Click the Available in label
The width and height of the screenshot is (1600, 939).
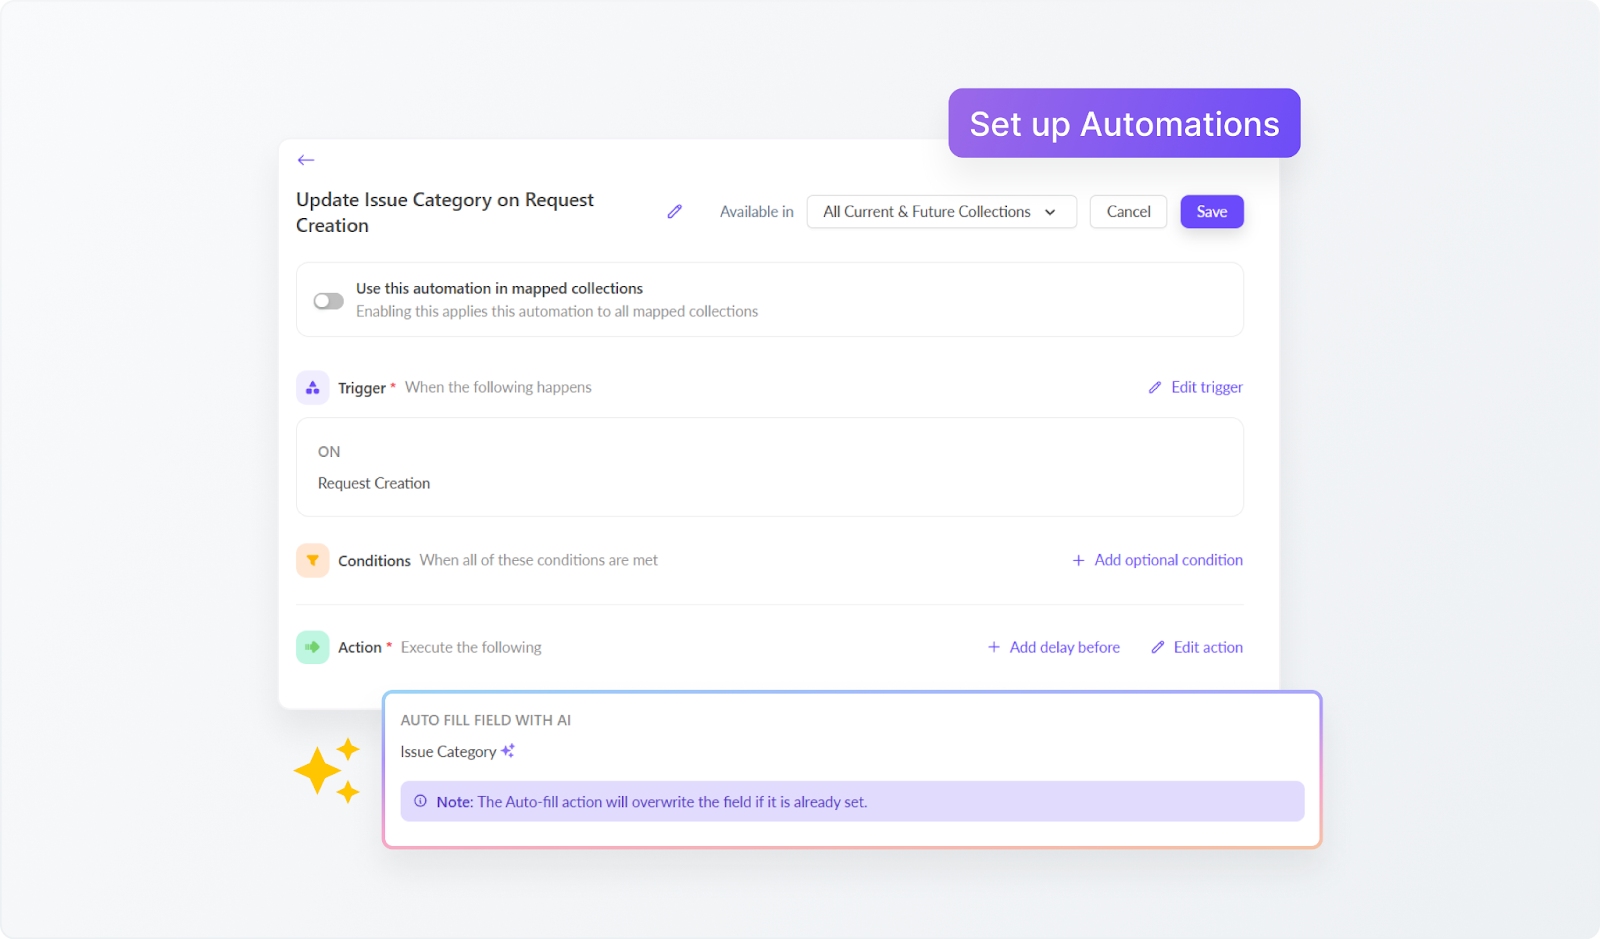[757, 212]
